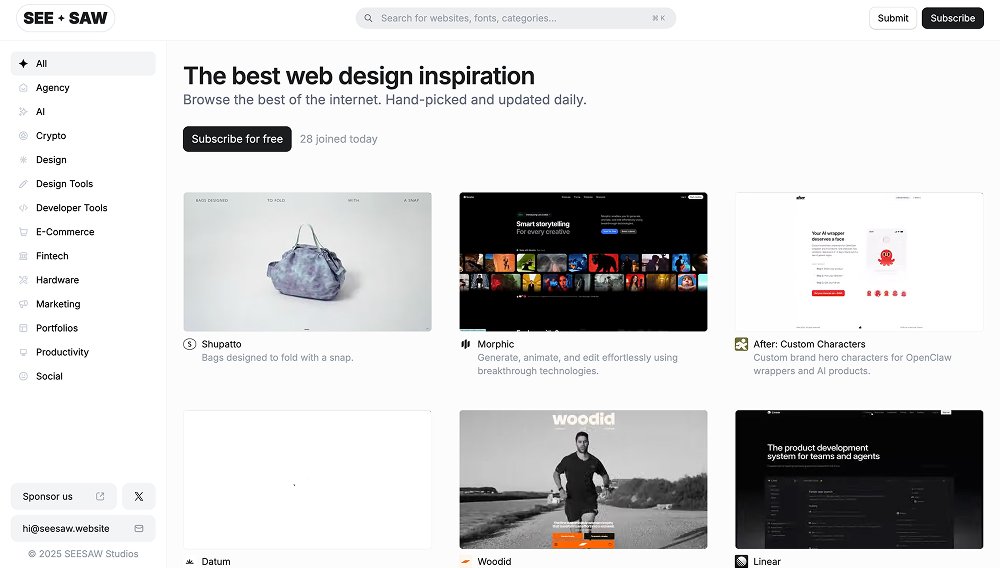
Task: Open the Woodid runner thumbnail
Action: (583, 479)
